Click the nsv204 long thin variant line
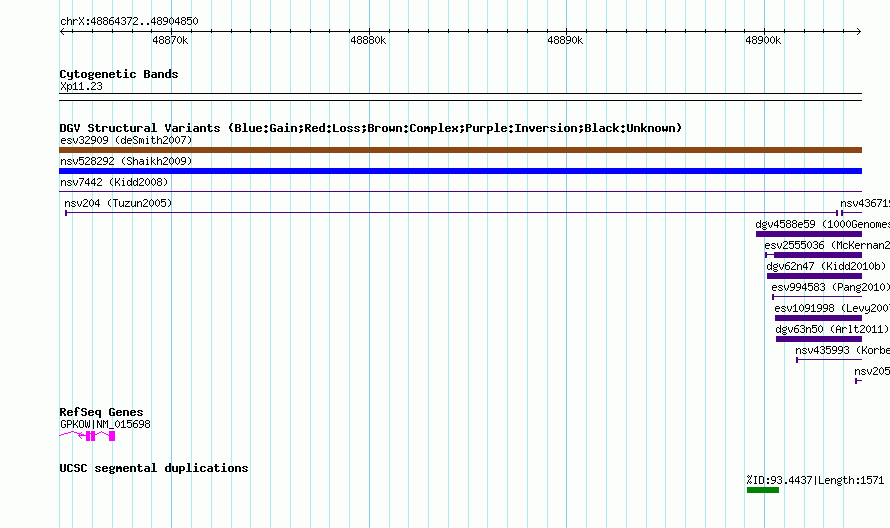 pos(452,213)
